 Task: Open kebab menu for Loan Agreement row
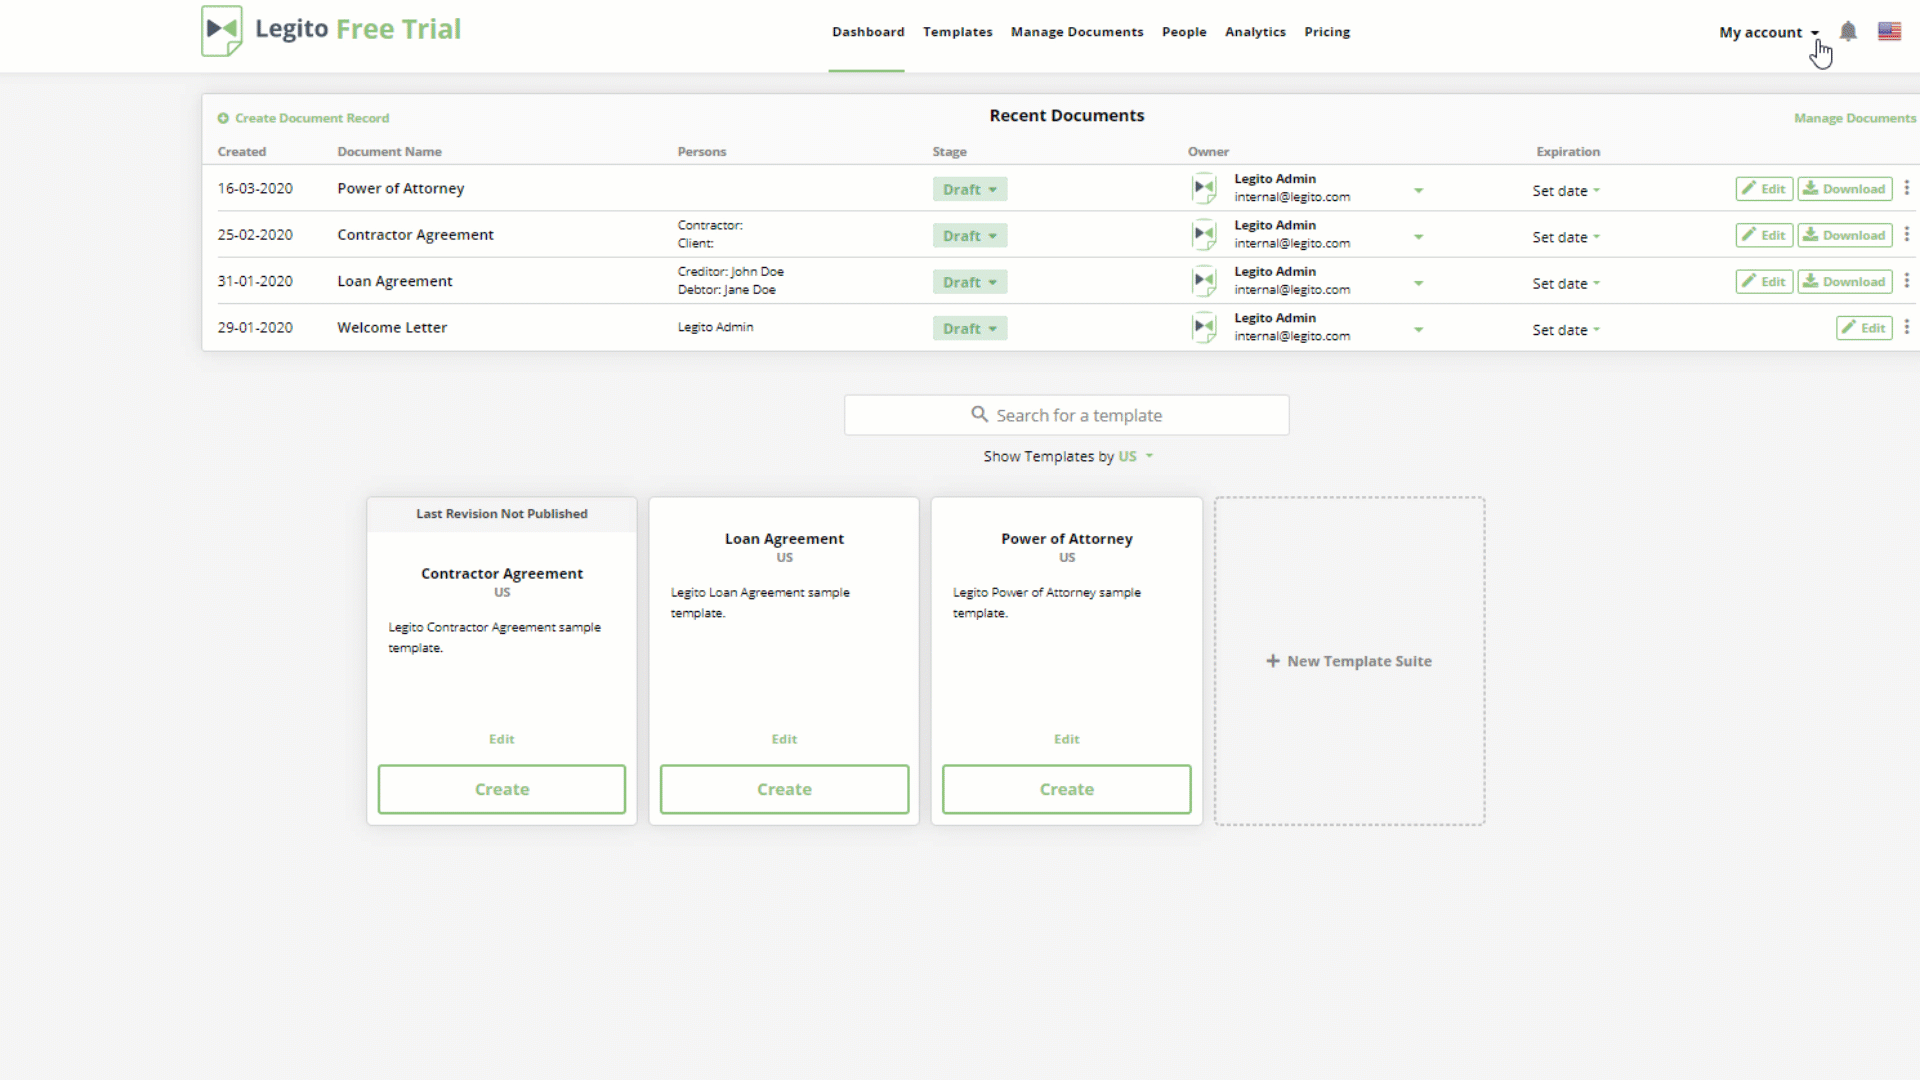pos(1907,281)
